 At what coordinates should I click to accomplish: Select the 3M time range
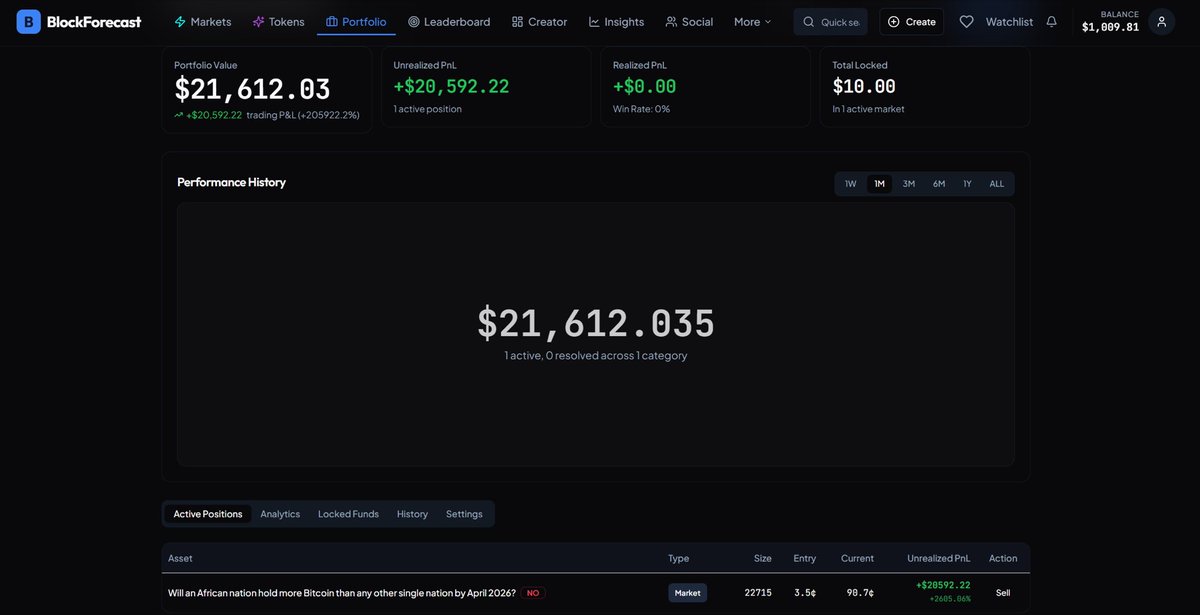(x=909, y=184)
